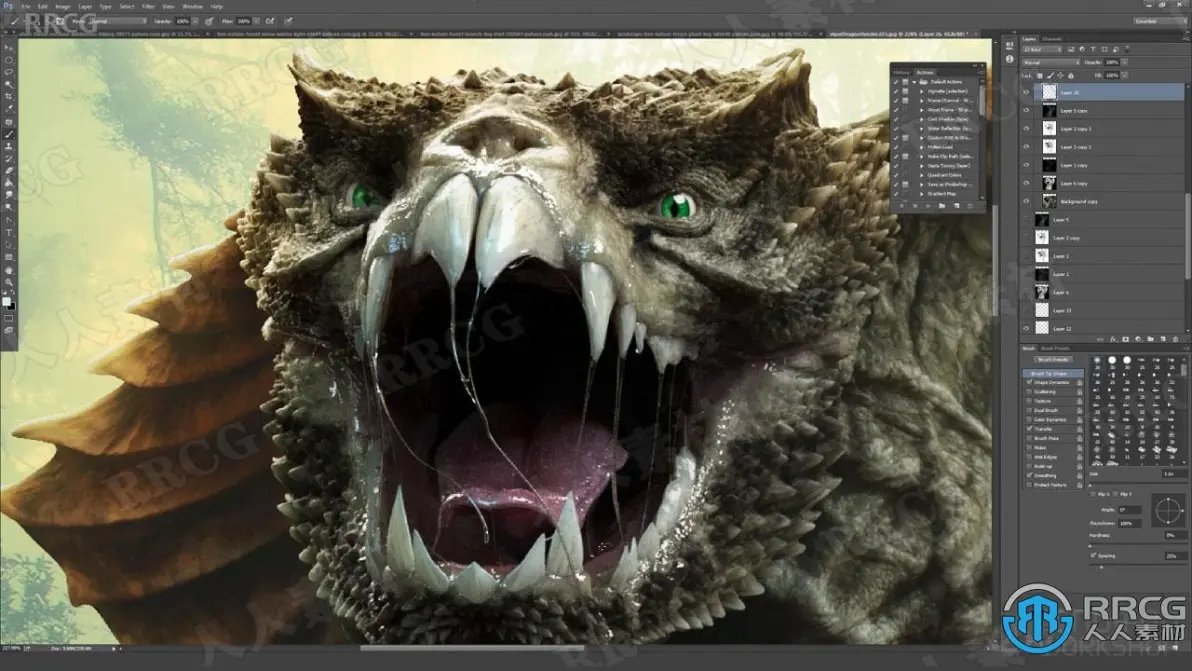Open the Actions panel create new set folder icon
Image resolution: width=1192 pixels, height=671 pixels.
(942, 206)
